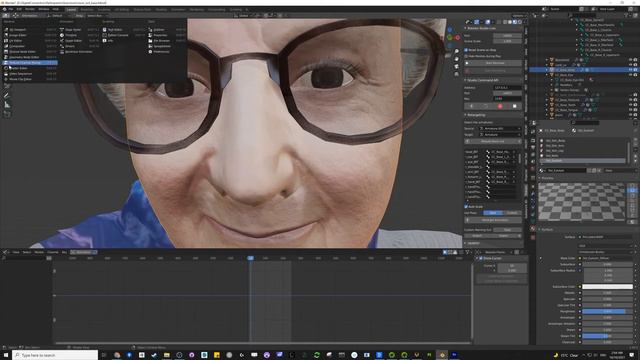Click the Drivers editor icon

click(62, 46)
